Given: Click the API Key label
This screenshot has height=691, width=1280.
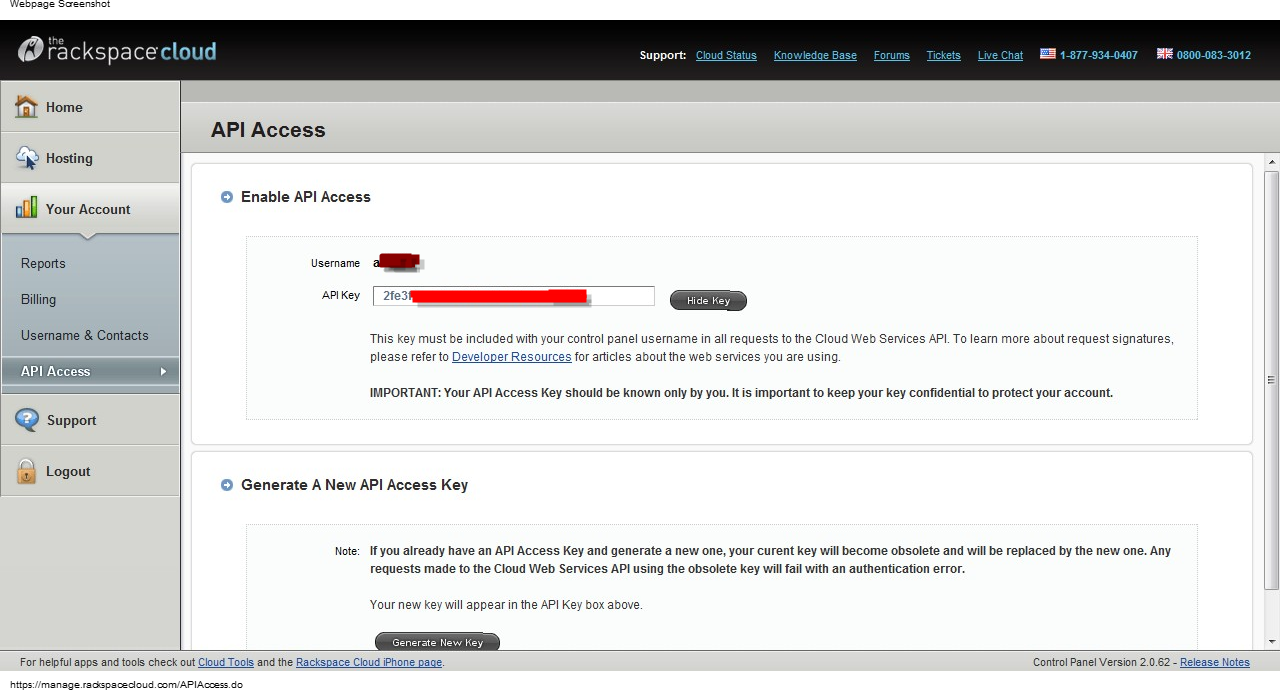Looking at the screenshot, I should [x=341, y=295].
